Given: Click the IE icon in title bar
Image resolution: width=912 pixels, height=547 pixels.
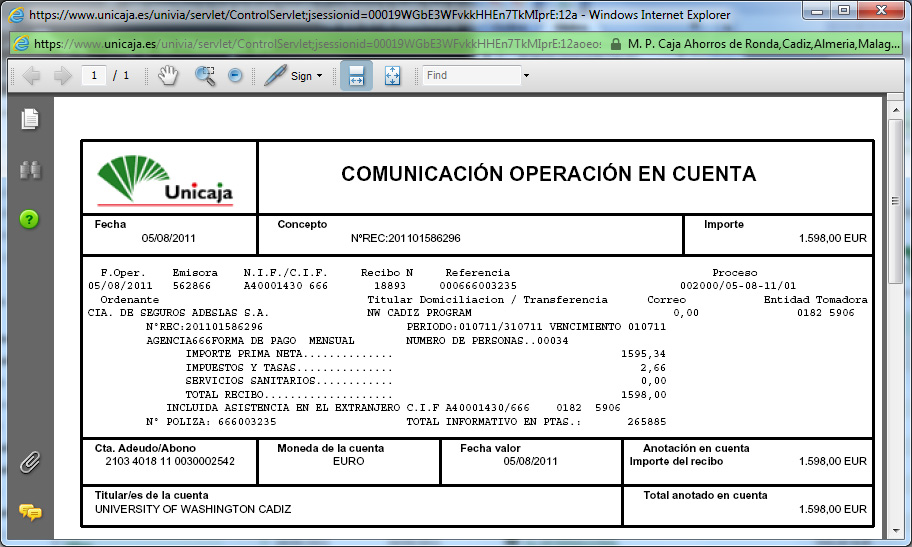Looking at the screenshot, I should [x=17, y=15].
